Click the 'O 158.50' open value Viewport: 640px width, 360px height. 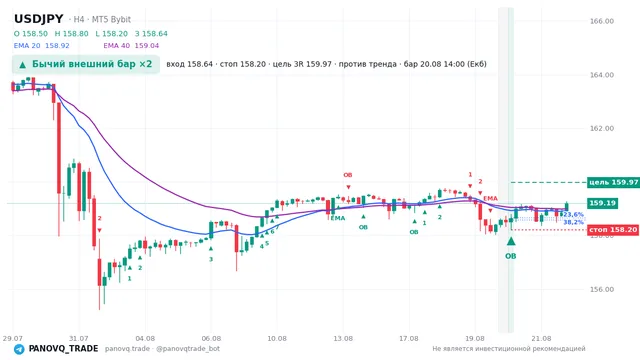click(31, 33)
